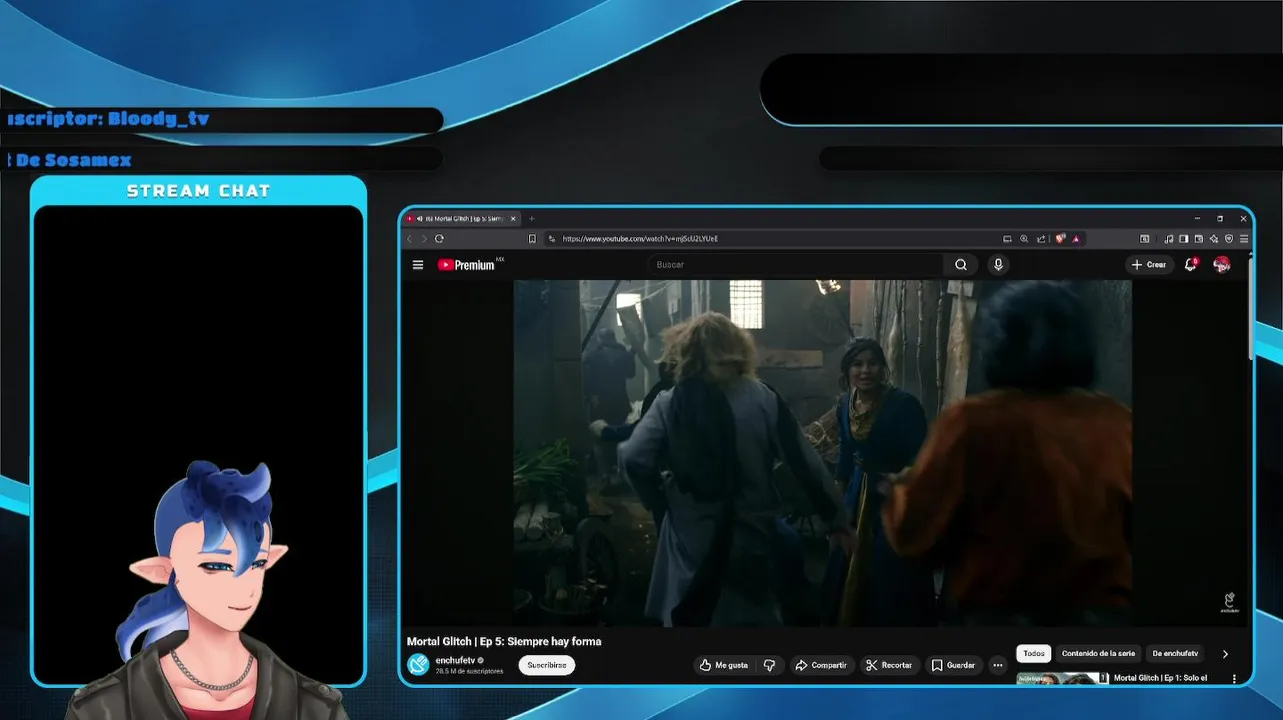Click the YouTube search magnifier button

[x=961, y=265]
